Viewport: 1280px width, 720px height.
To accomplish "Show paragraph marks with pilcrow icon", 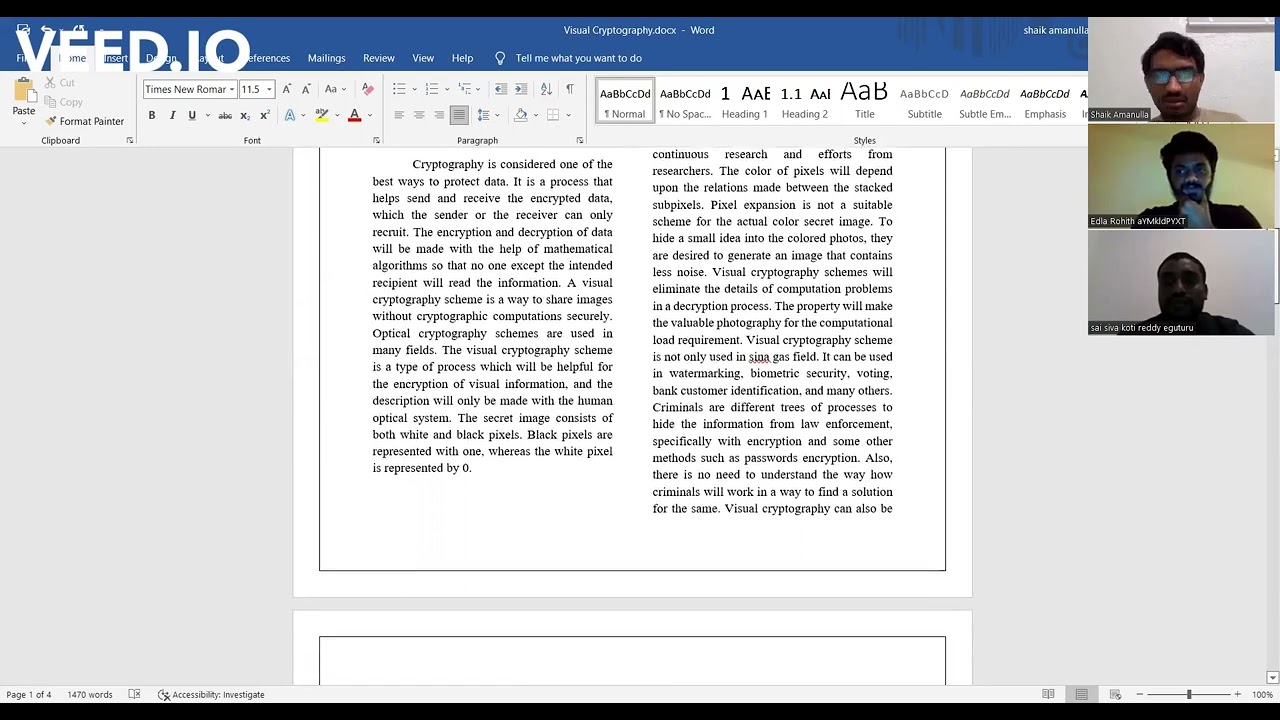I will click(x=570, y=89).
